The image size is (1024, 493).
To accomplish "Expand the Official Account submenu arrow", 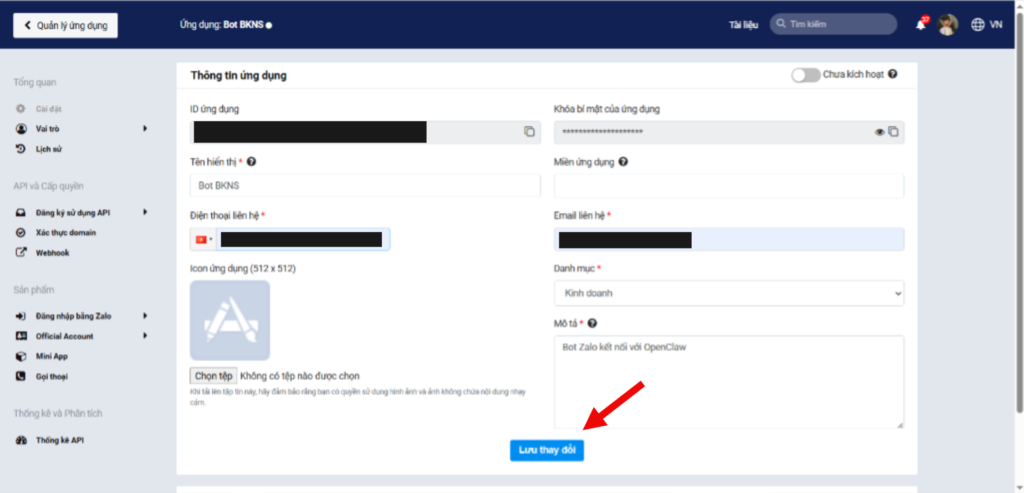I will [x=145, y=336].
